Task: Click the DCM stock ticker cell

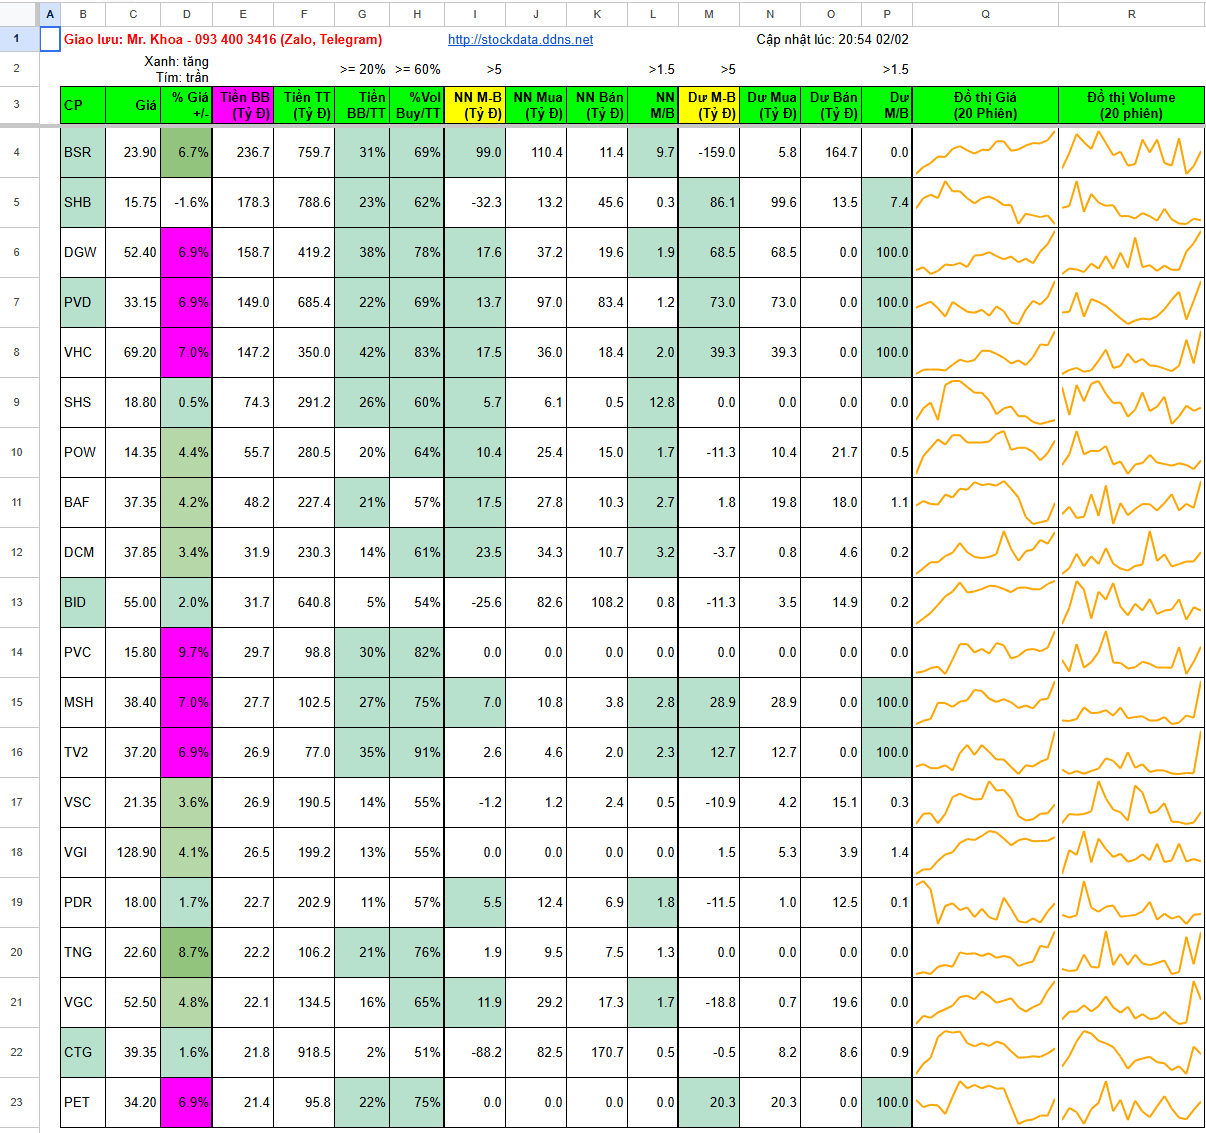Action: (83, 552)
